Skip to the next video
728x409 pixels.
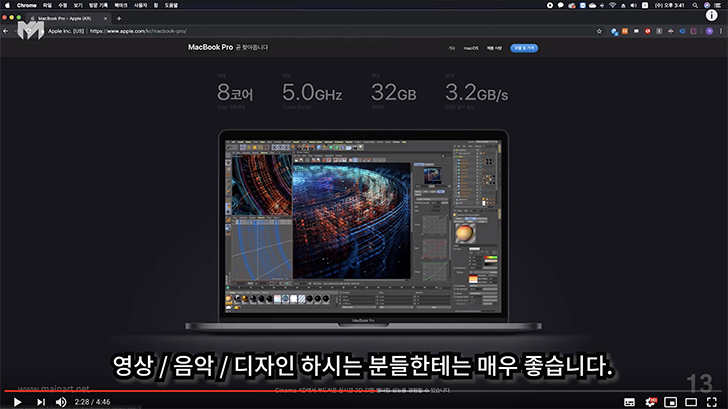pyautogui.click(x=41, y=402)
